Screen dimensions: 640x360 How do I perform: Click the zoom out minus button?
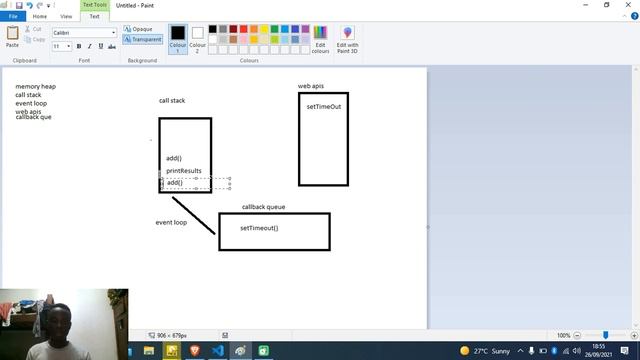tap(577, 336)
